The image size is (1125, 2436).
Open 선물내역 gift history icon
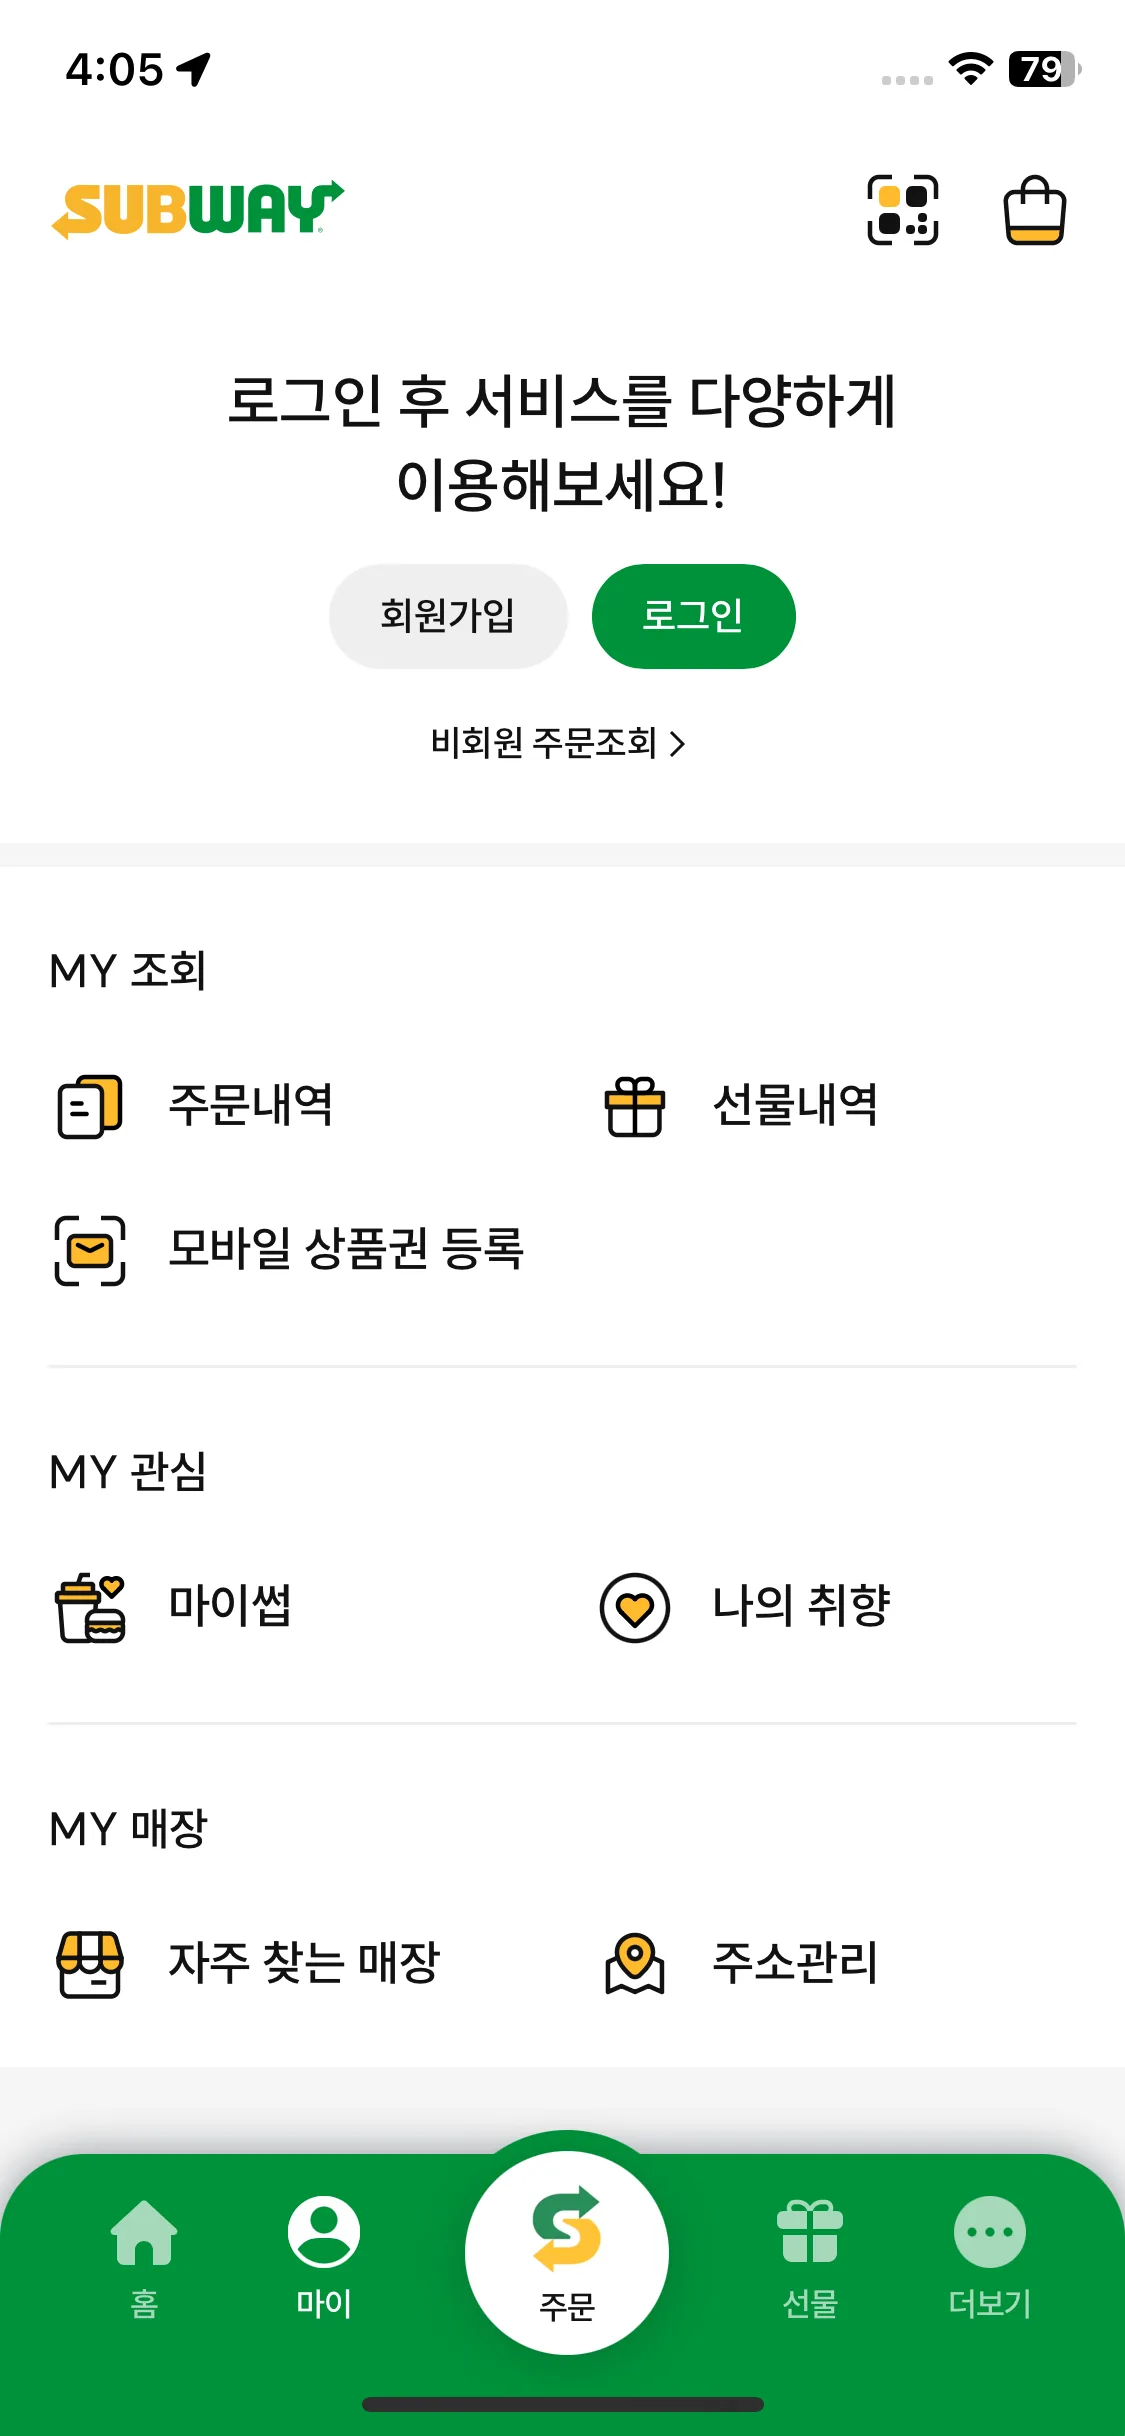coord(634,1106)
